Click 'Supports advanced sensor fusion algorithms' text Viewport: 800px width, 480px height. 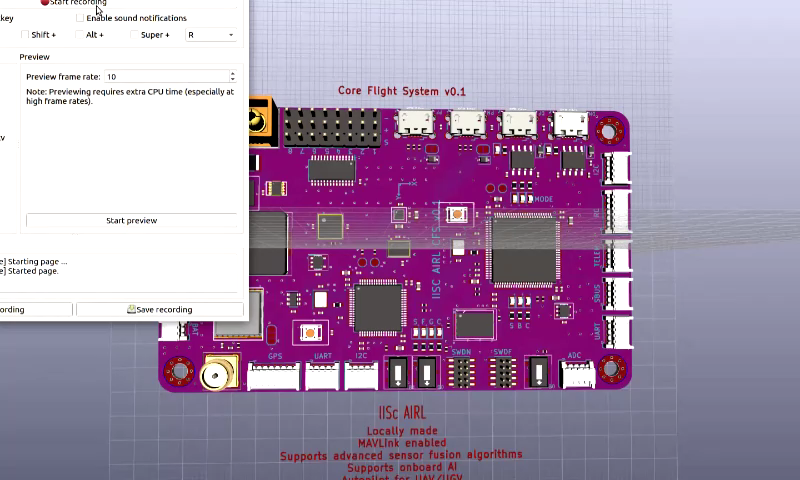point(401,455)
